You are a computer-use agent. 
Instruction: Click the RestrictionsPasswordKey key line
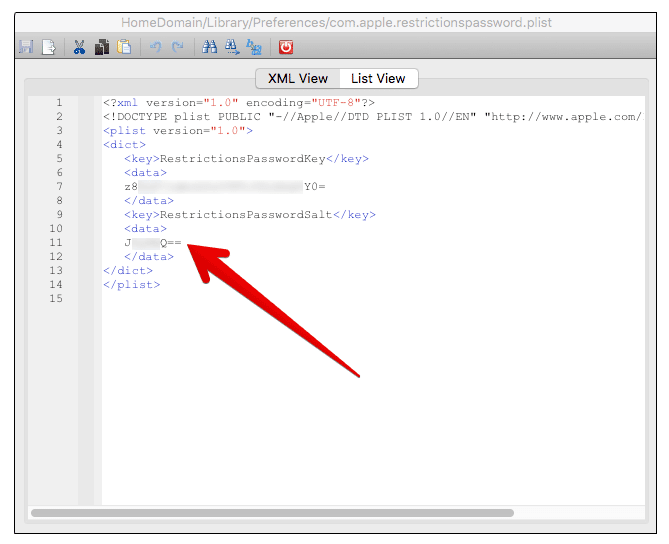pos(246,159)
